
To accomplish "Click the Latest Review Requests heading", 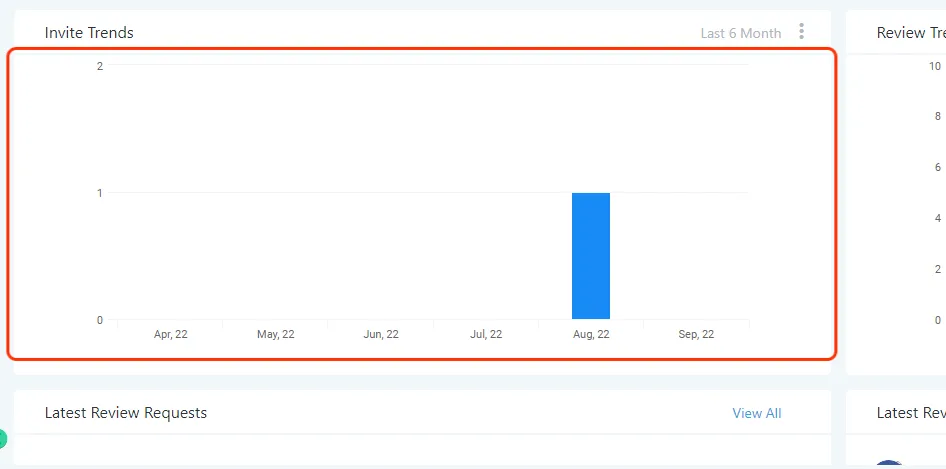I will [x=125, y=413].
